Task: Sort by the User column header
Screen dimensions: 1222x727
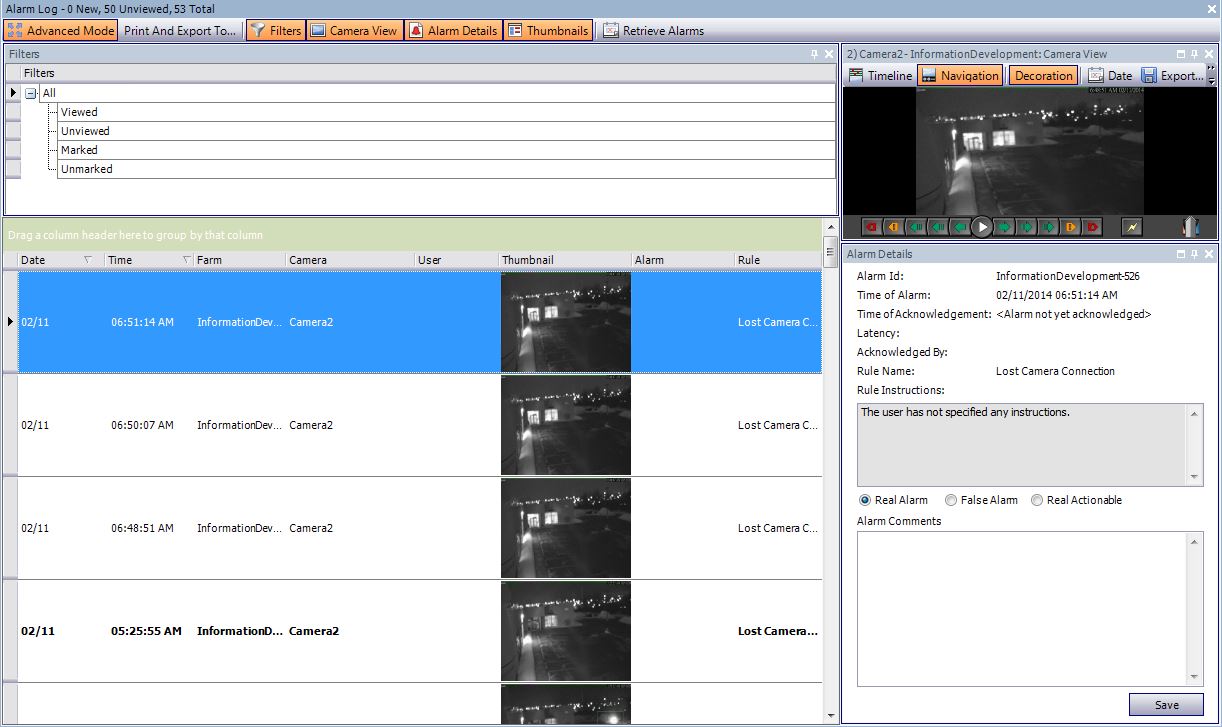Action: click(x=457, y=260)
